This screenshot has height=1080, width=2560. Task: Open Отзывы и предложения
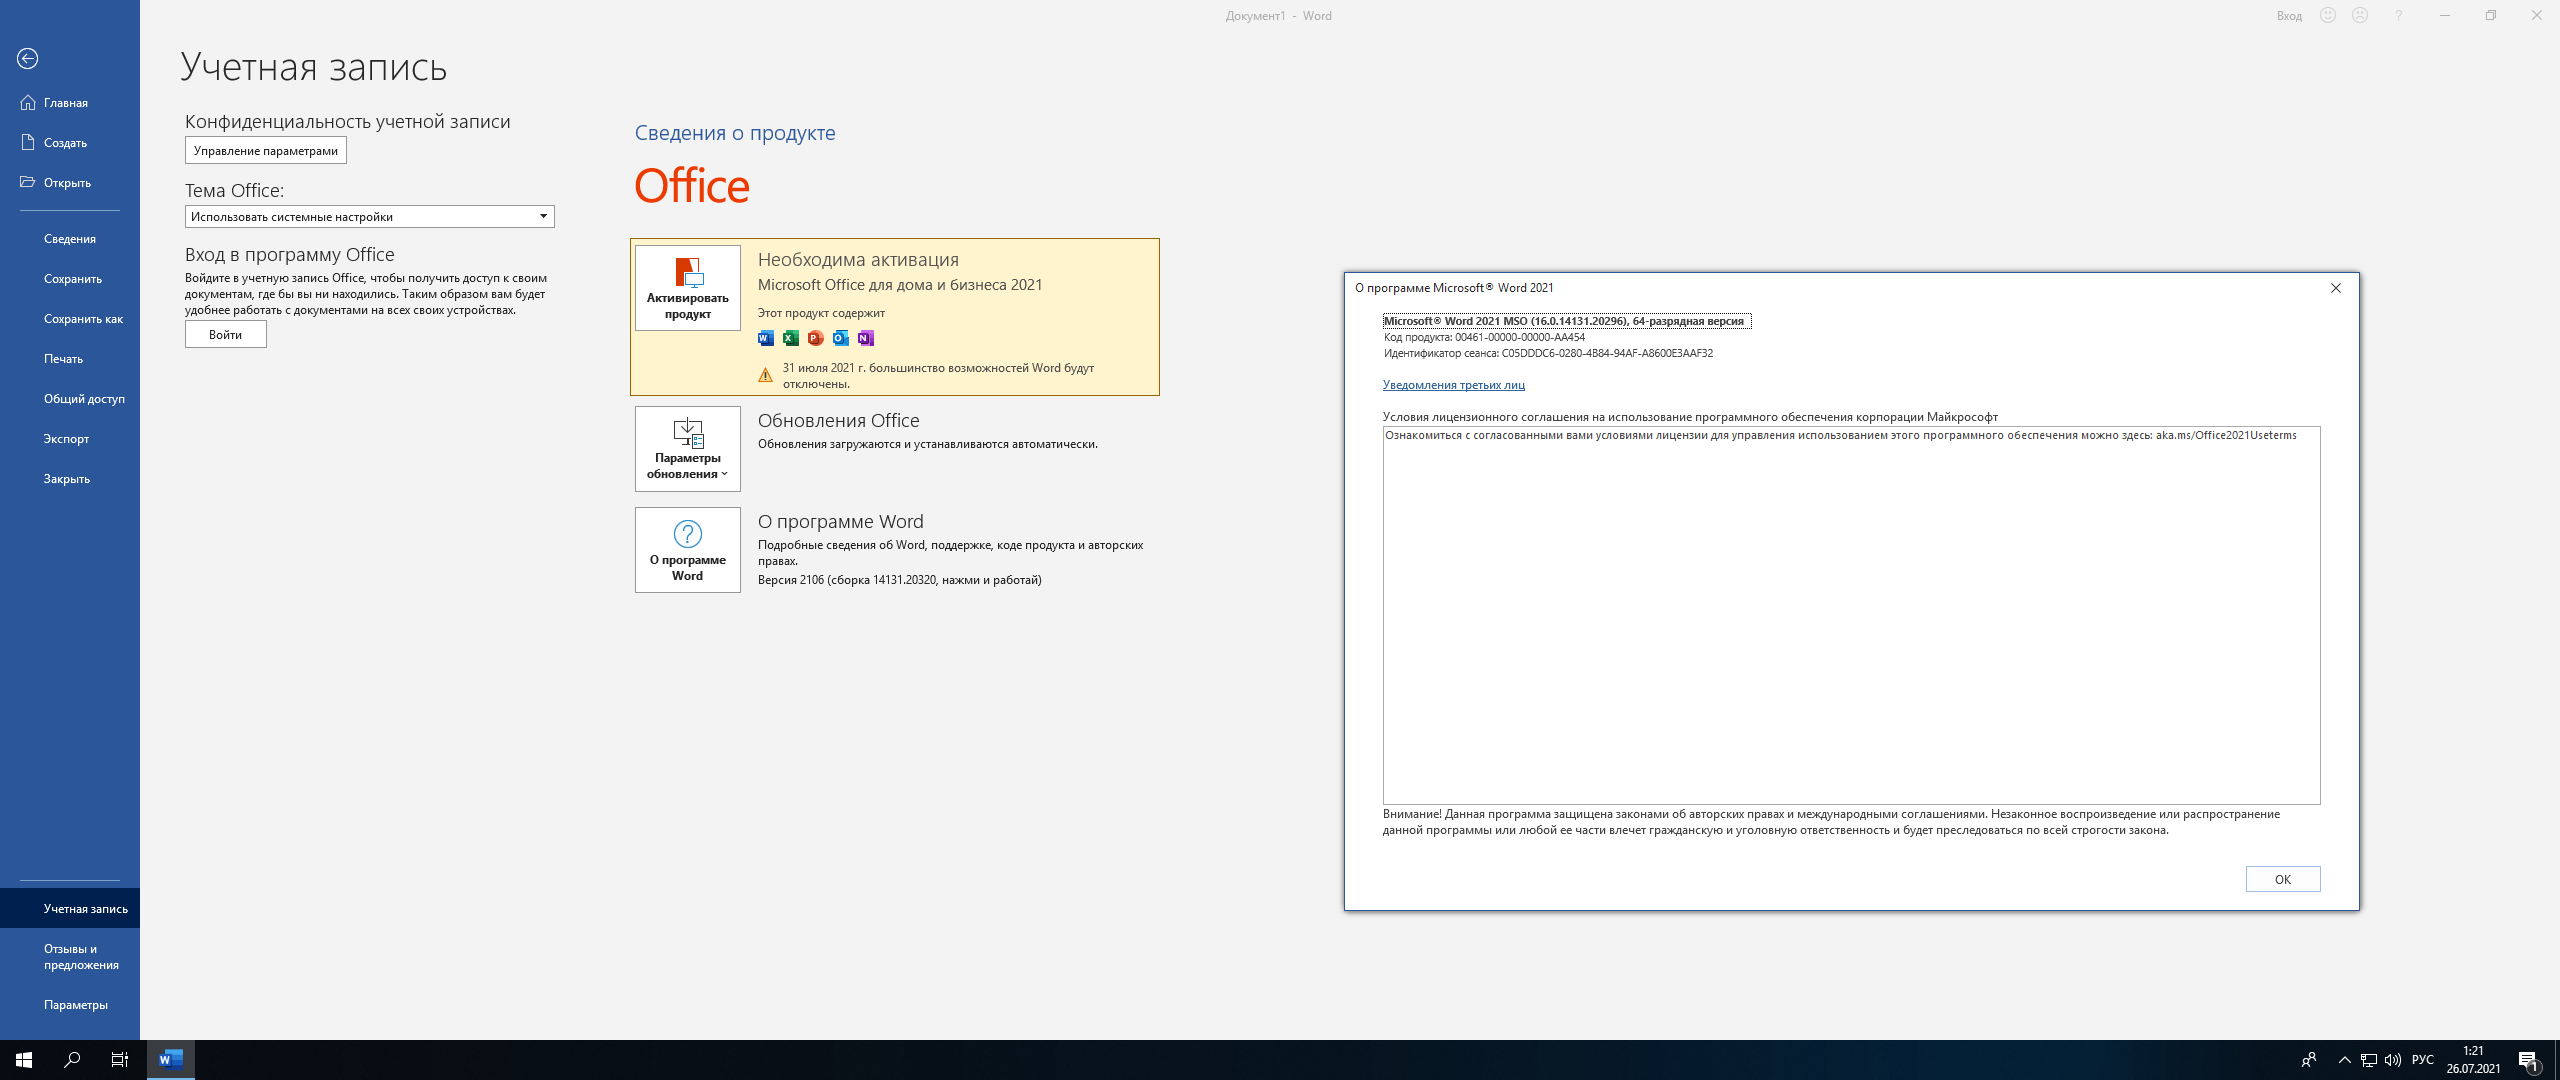[x=70, y=957]
